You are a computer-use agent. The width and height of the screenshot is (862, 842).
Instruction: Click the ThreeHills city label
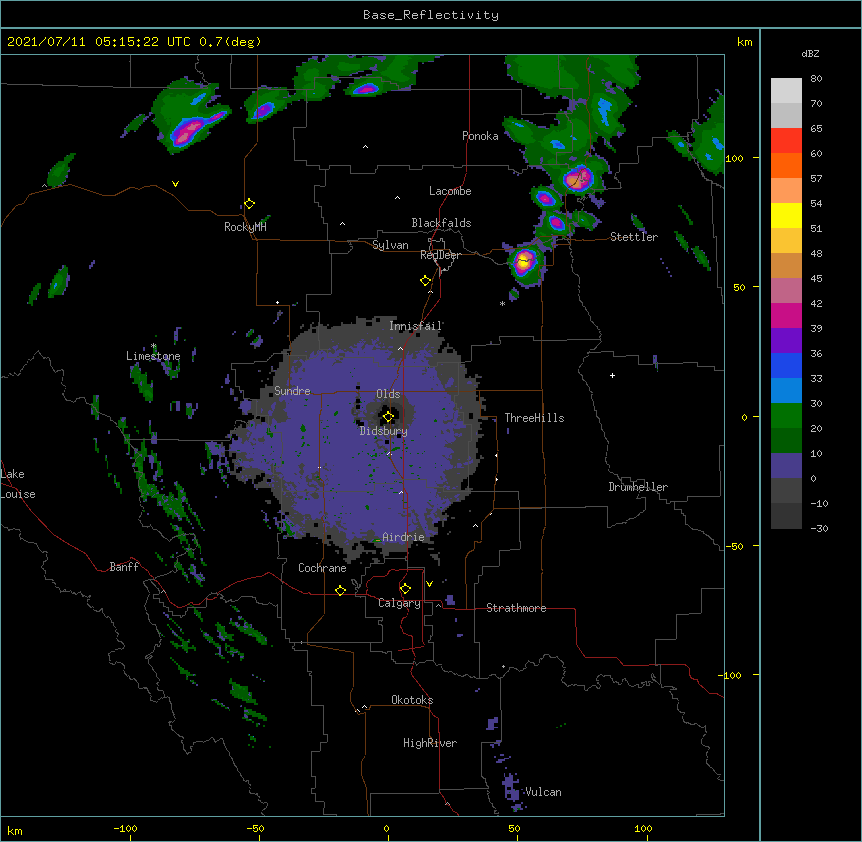[534, 418]
